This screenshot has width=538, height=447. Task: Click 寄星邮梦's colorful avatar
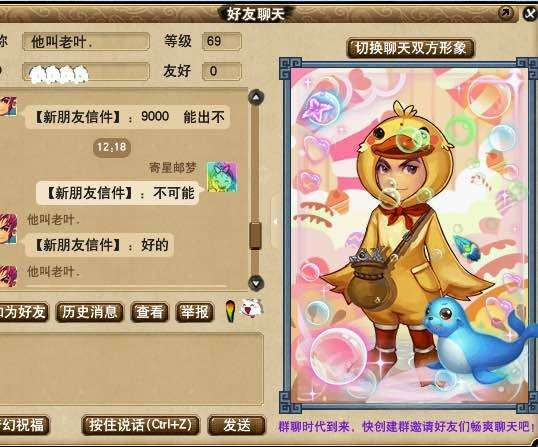(222, 177)
